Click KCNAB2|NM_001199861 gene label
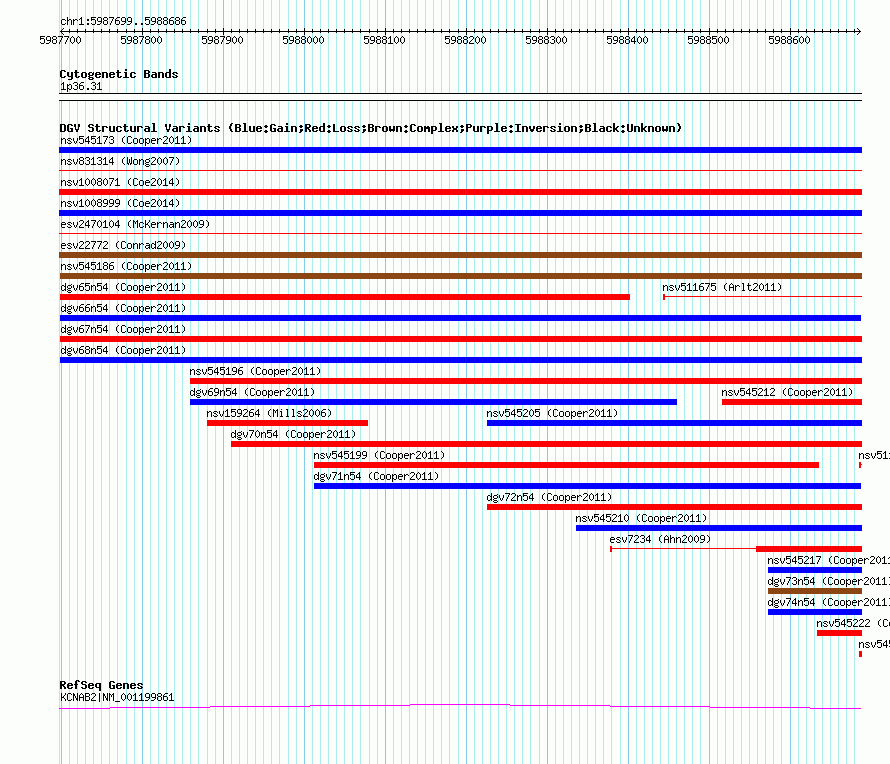Viewport: 890px width, 764px height. tap(117, 697)
